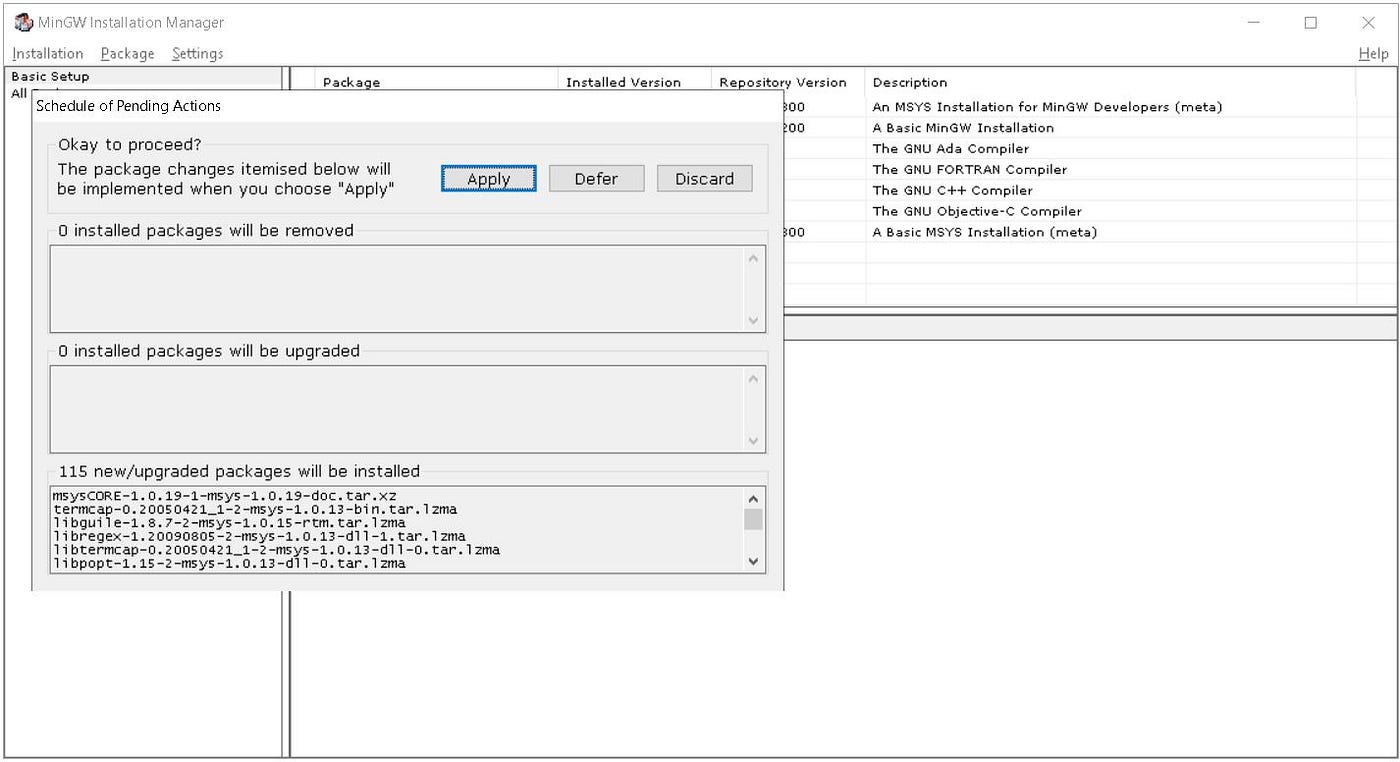Click the scroll-up arrow of installed packages list
The width and height of the screenshot is (1400, 762).
tap(753, 496)
